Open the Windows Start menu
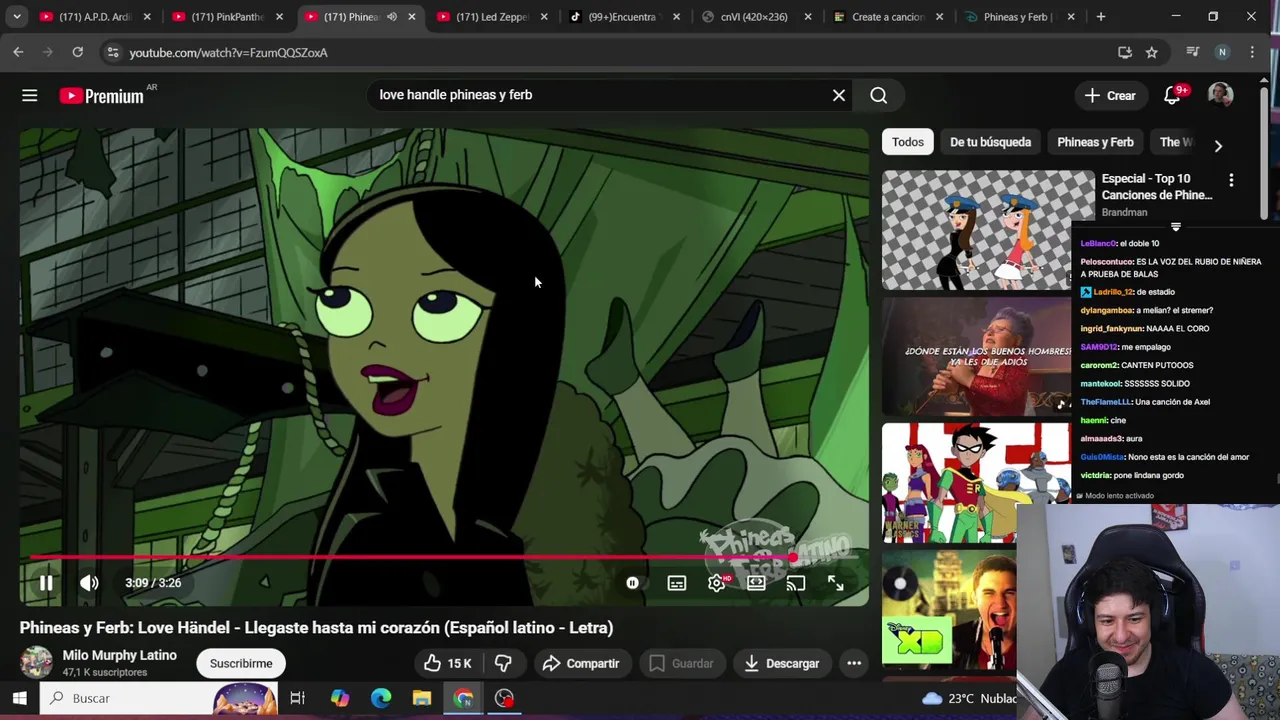 point(19,698)
